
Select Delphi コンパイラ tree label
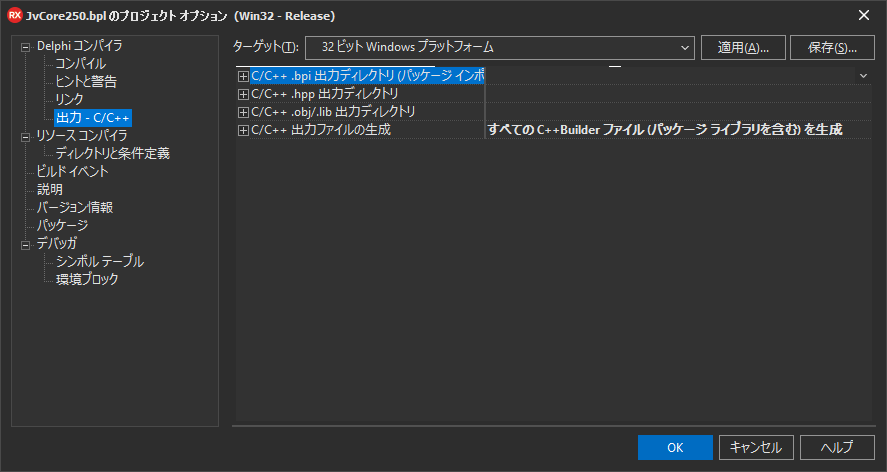tap(79, 46)
